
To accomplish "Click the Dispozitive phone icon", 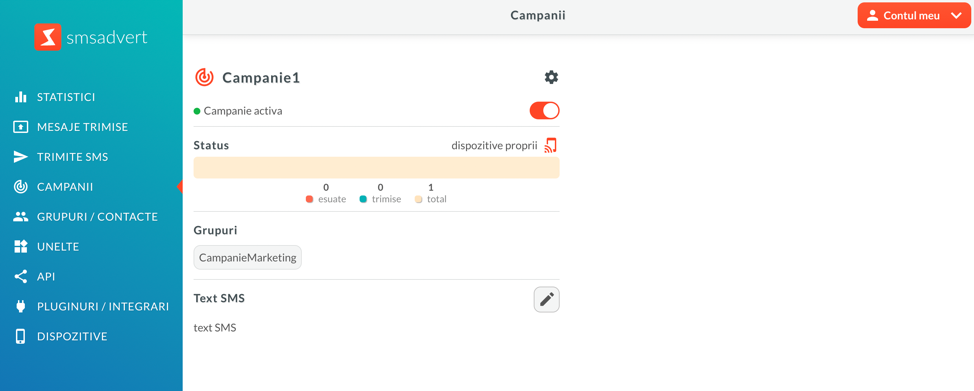I will pyautogui.click(x=20, y=336).
